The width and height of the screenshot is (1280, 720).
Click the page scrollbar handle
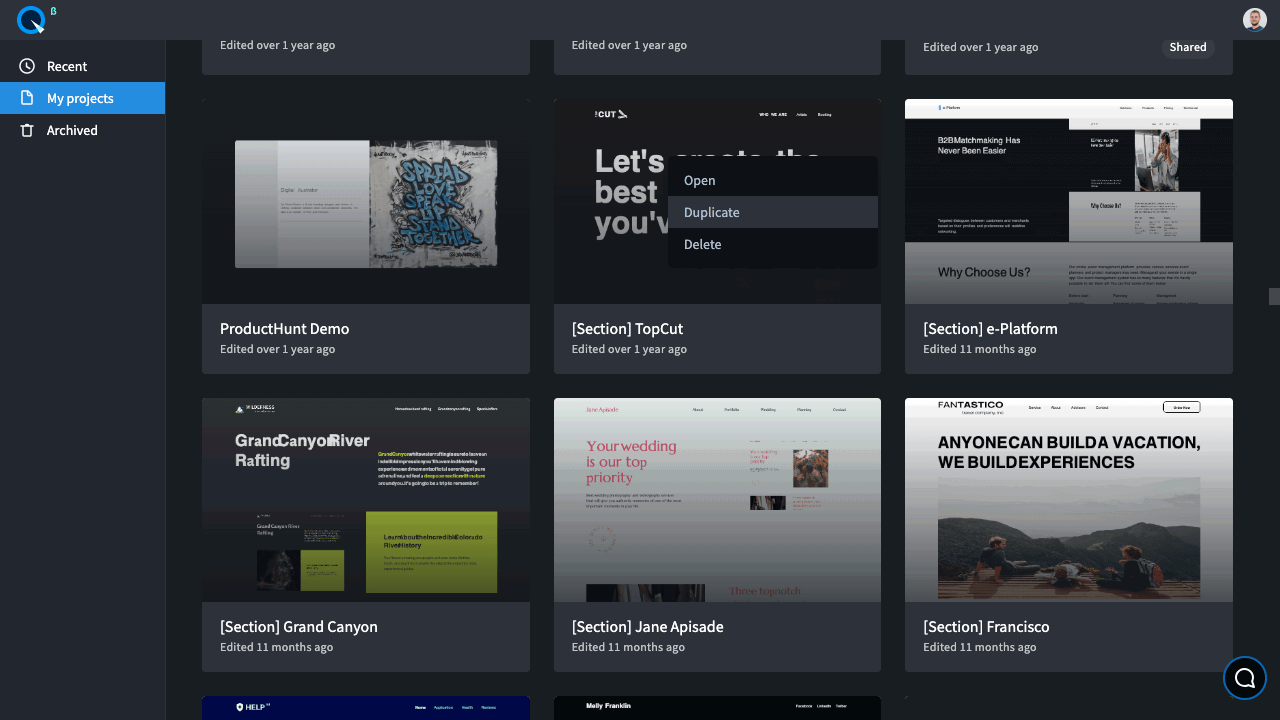pos(1274,296)
